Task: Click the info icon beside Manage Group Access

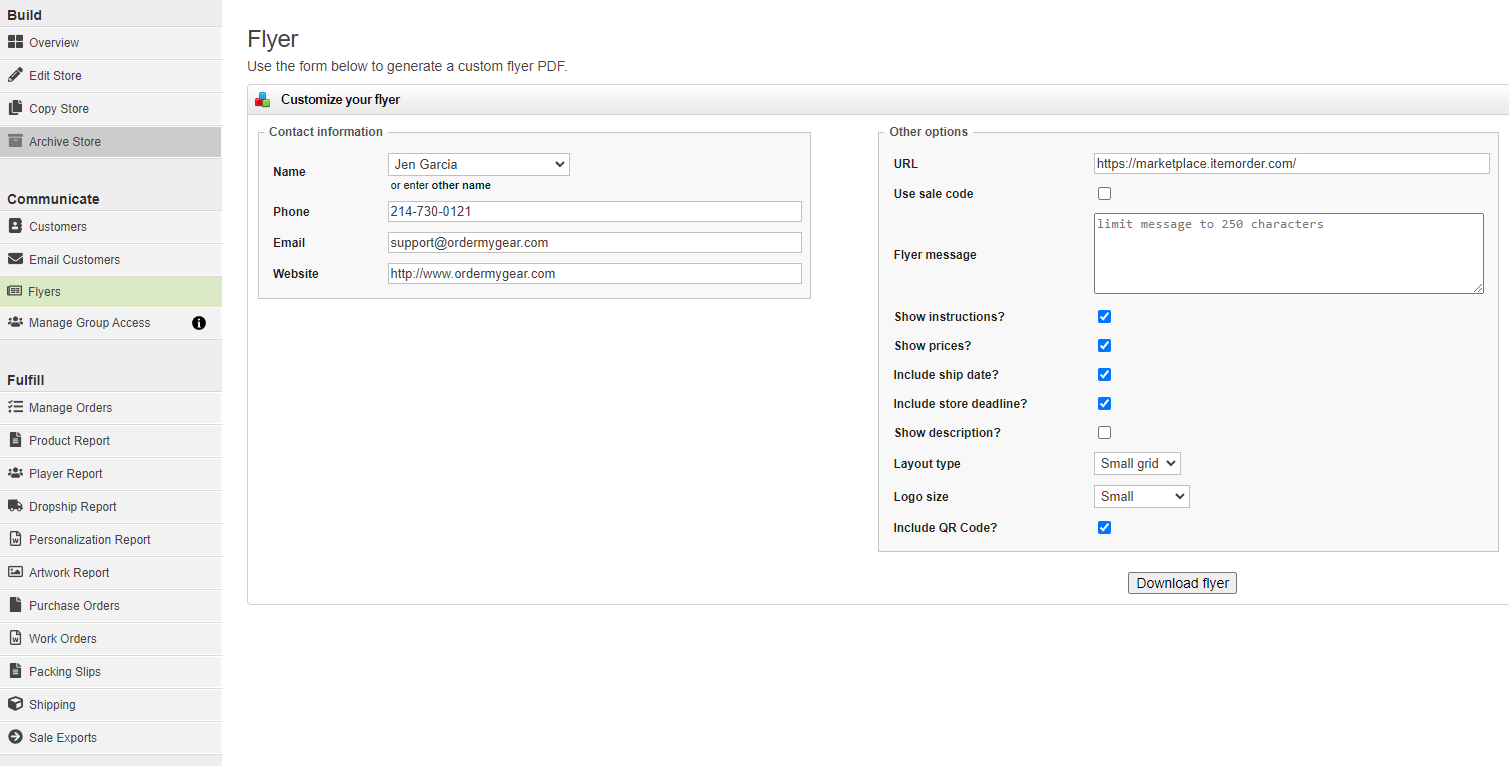Action: pyautogui.click(x=199, y=323)
